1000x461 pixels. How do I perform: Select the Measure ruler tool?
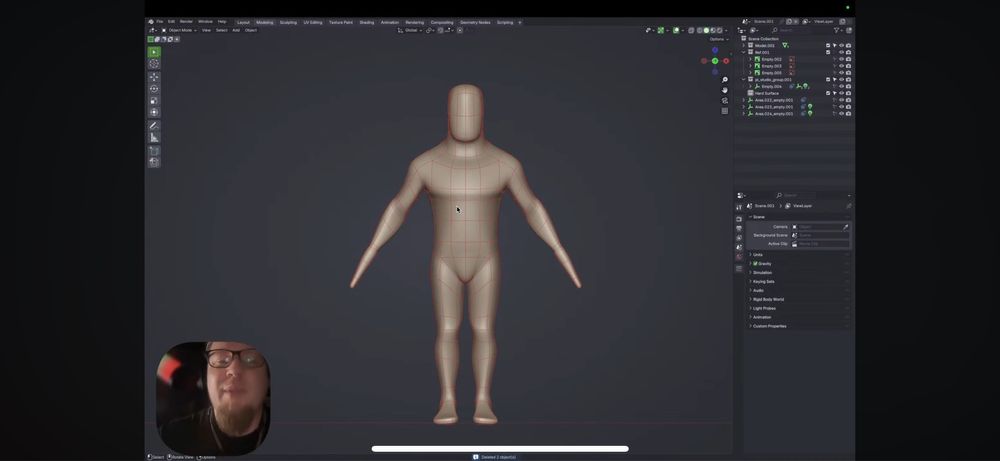[154, 138]
